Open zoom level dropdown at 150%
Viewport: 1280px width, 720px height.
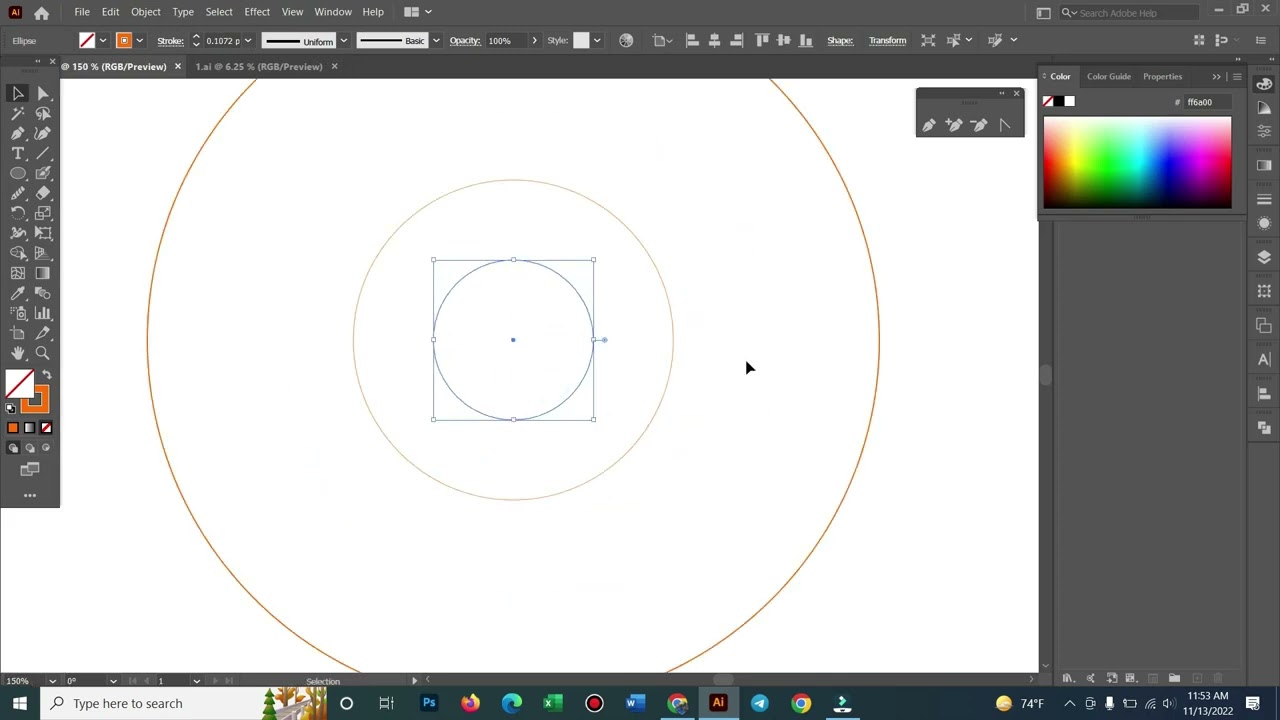pos(52,681)
